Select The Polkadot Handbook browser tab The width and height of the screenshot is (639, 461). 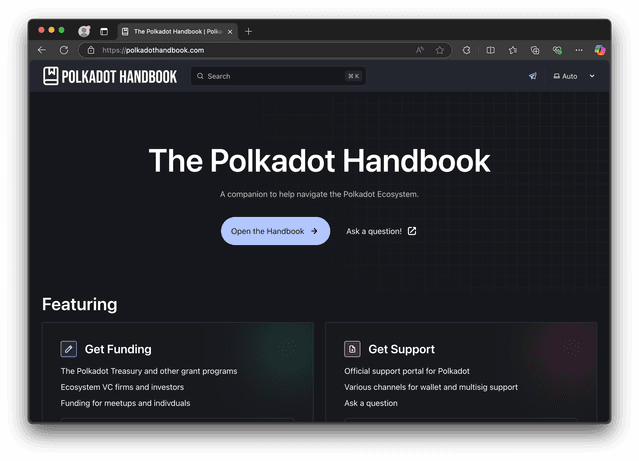[178, 31]
